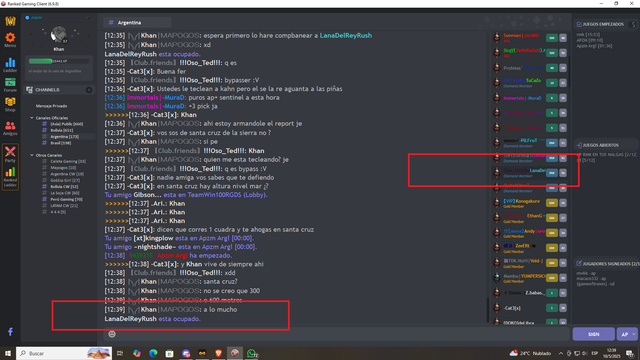640x360 pixels.
Task: Open the Facebook icon in sidebar
Action: [10, 331]
